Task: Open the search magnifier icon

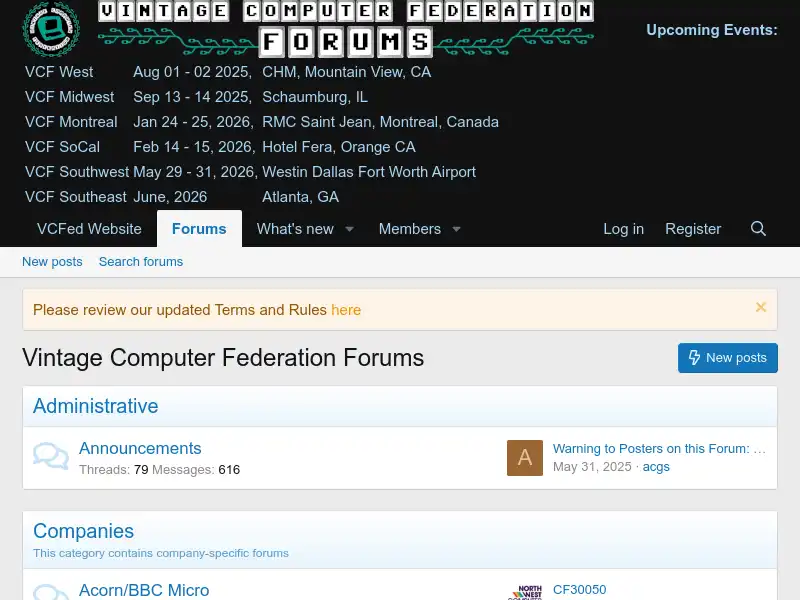Action: (x=758, y=229)
